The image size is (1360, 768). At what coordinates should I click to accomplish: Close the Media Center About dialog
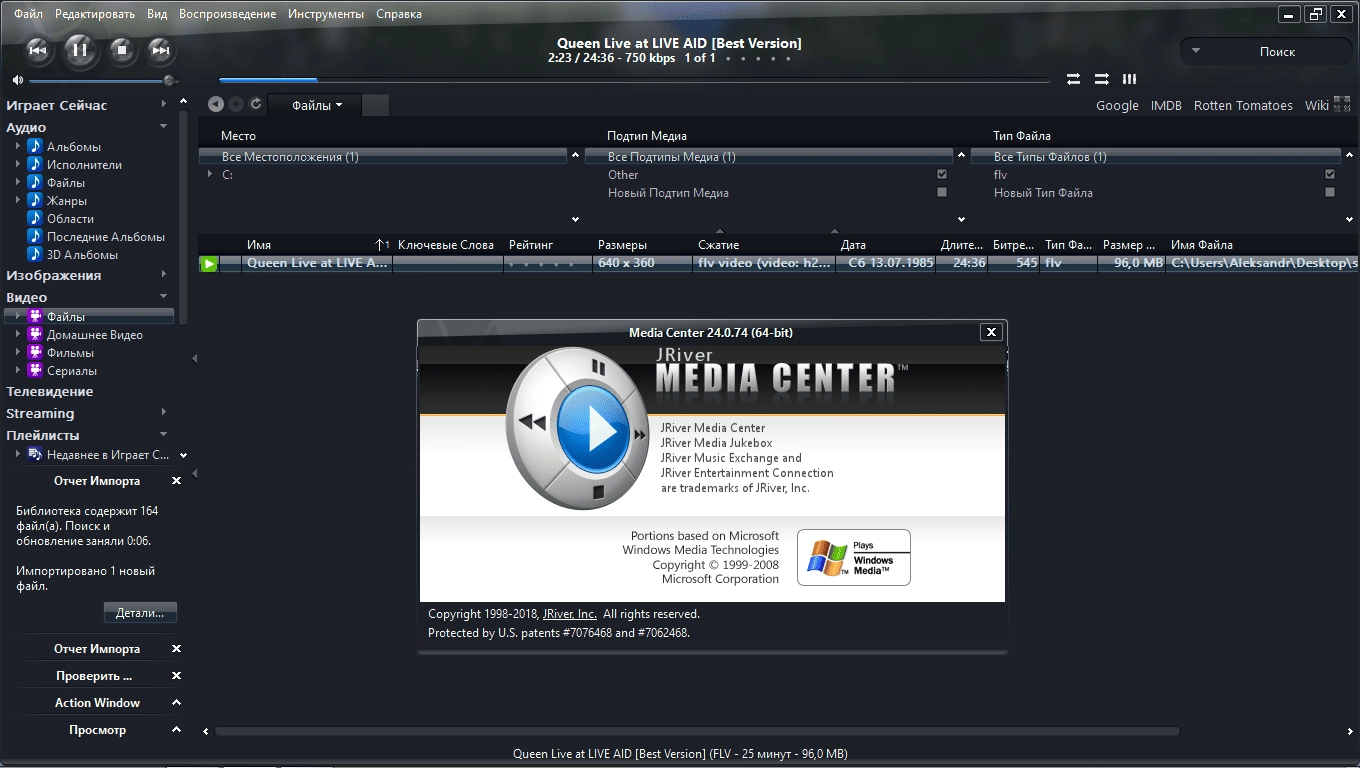click(x=991, y=332)
